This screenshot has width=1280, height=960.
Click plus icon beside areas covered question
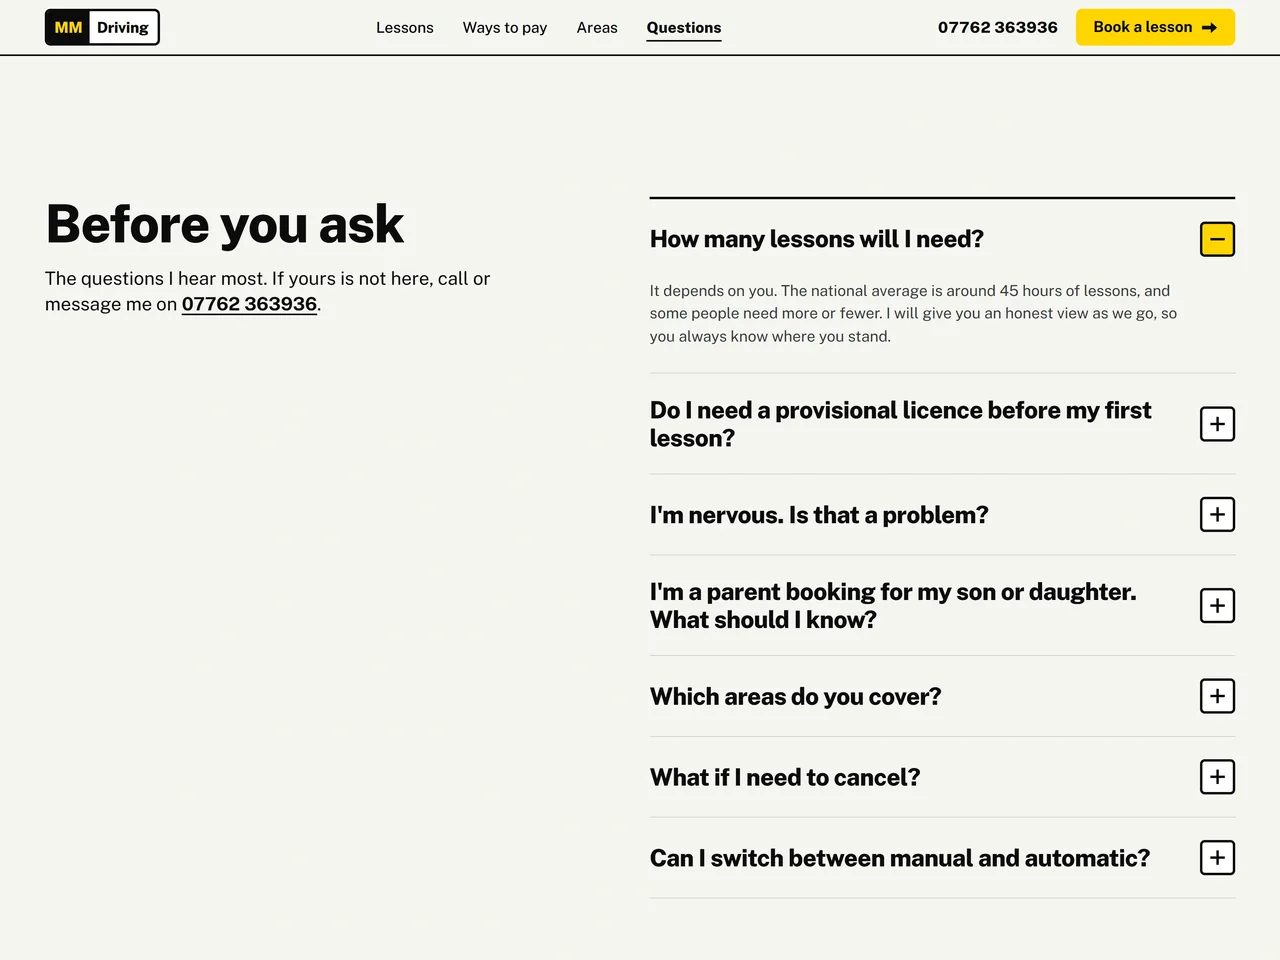click(1217, 696)
